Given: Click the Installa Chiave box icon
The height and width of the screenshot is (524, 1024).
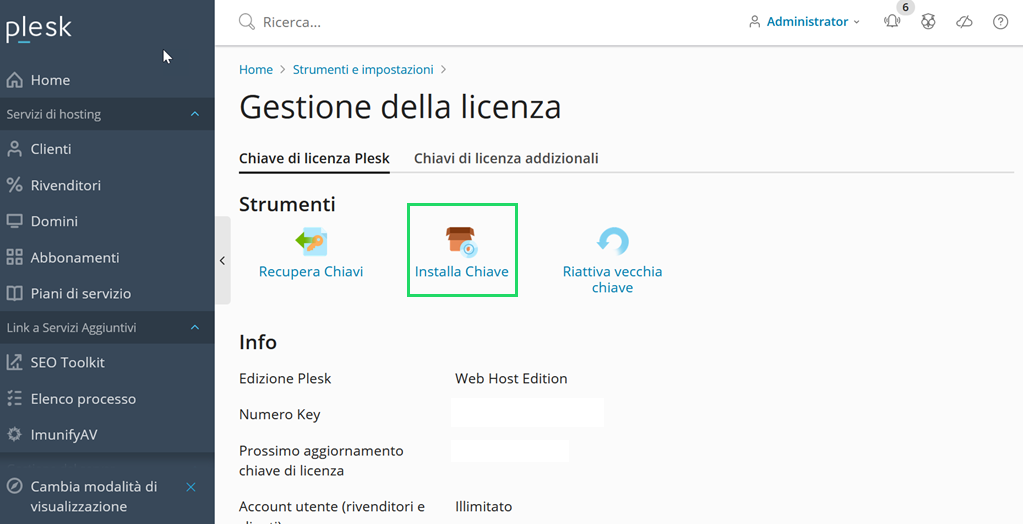Looking at the screenshot, I should pos(462,242).
